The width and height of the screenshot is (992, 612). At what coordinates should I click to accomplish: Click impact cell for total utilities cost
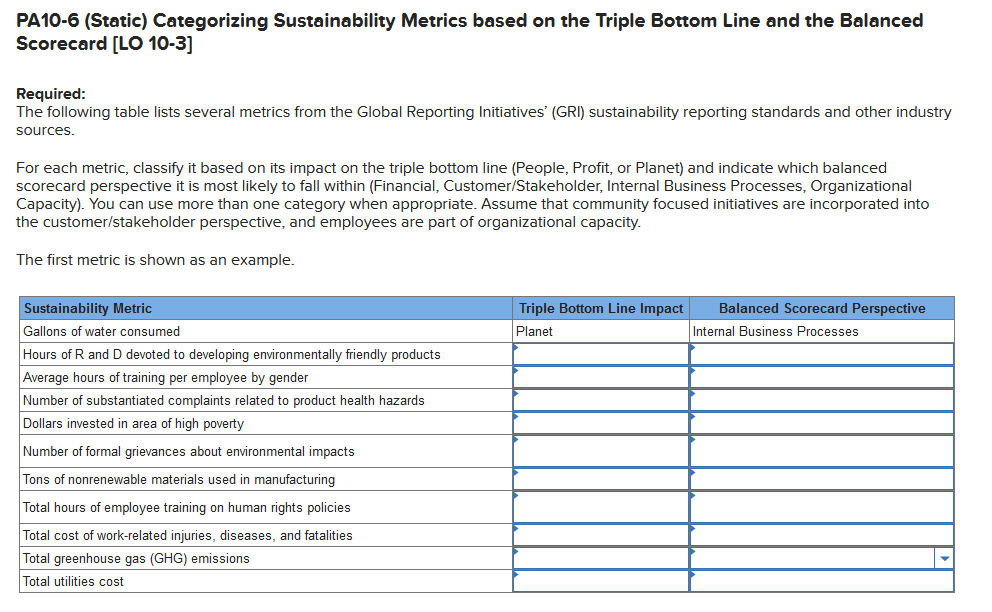tap(600, 580)
